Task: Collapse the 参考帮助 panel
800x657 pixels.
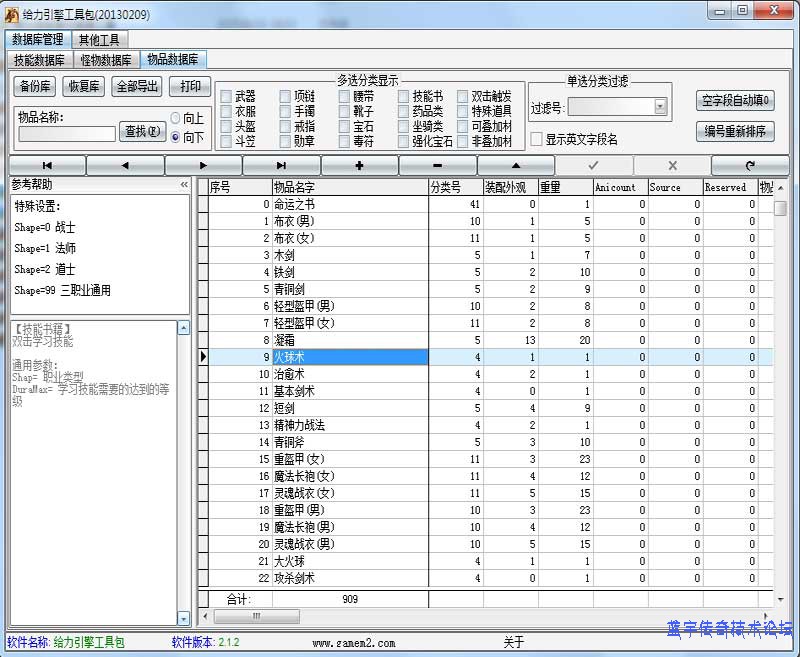Action: tap(184, 185)
